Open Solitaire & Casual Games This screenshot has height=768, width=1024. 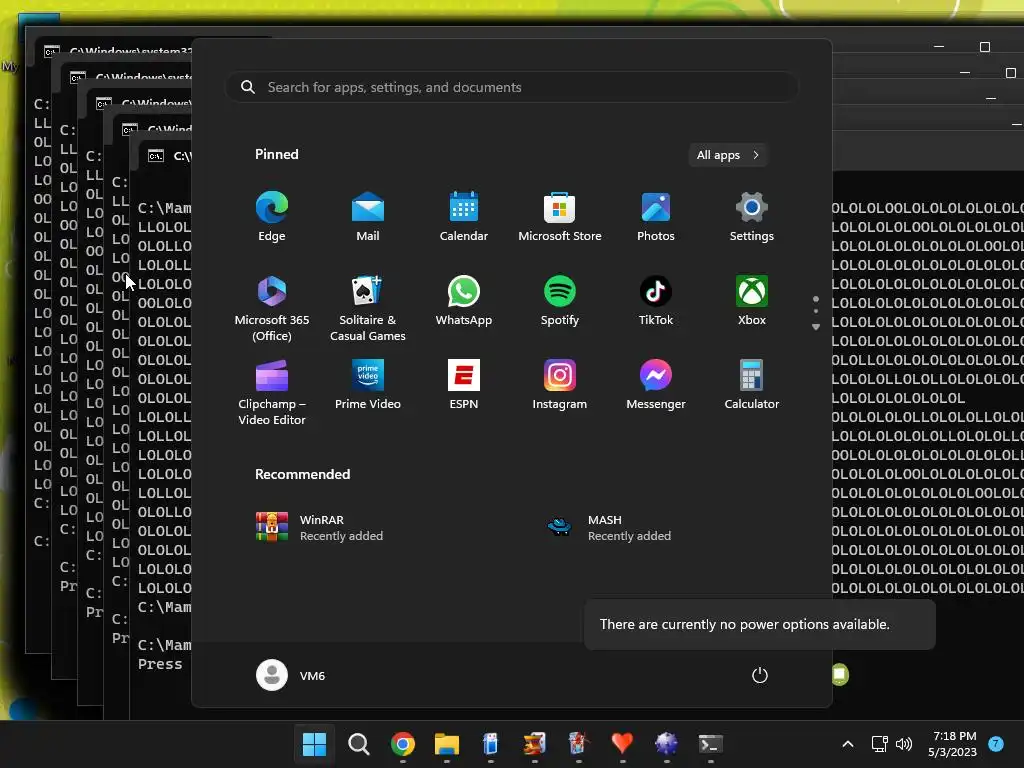pyautogui.click(x=368, y=308)
